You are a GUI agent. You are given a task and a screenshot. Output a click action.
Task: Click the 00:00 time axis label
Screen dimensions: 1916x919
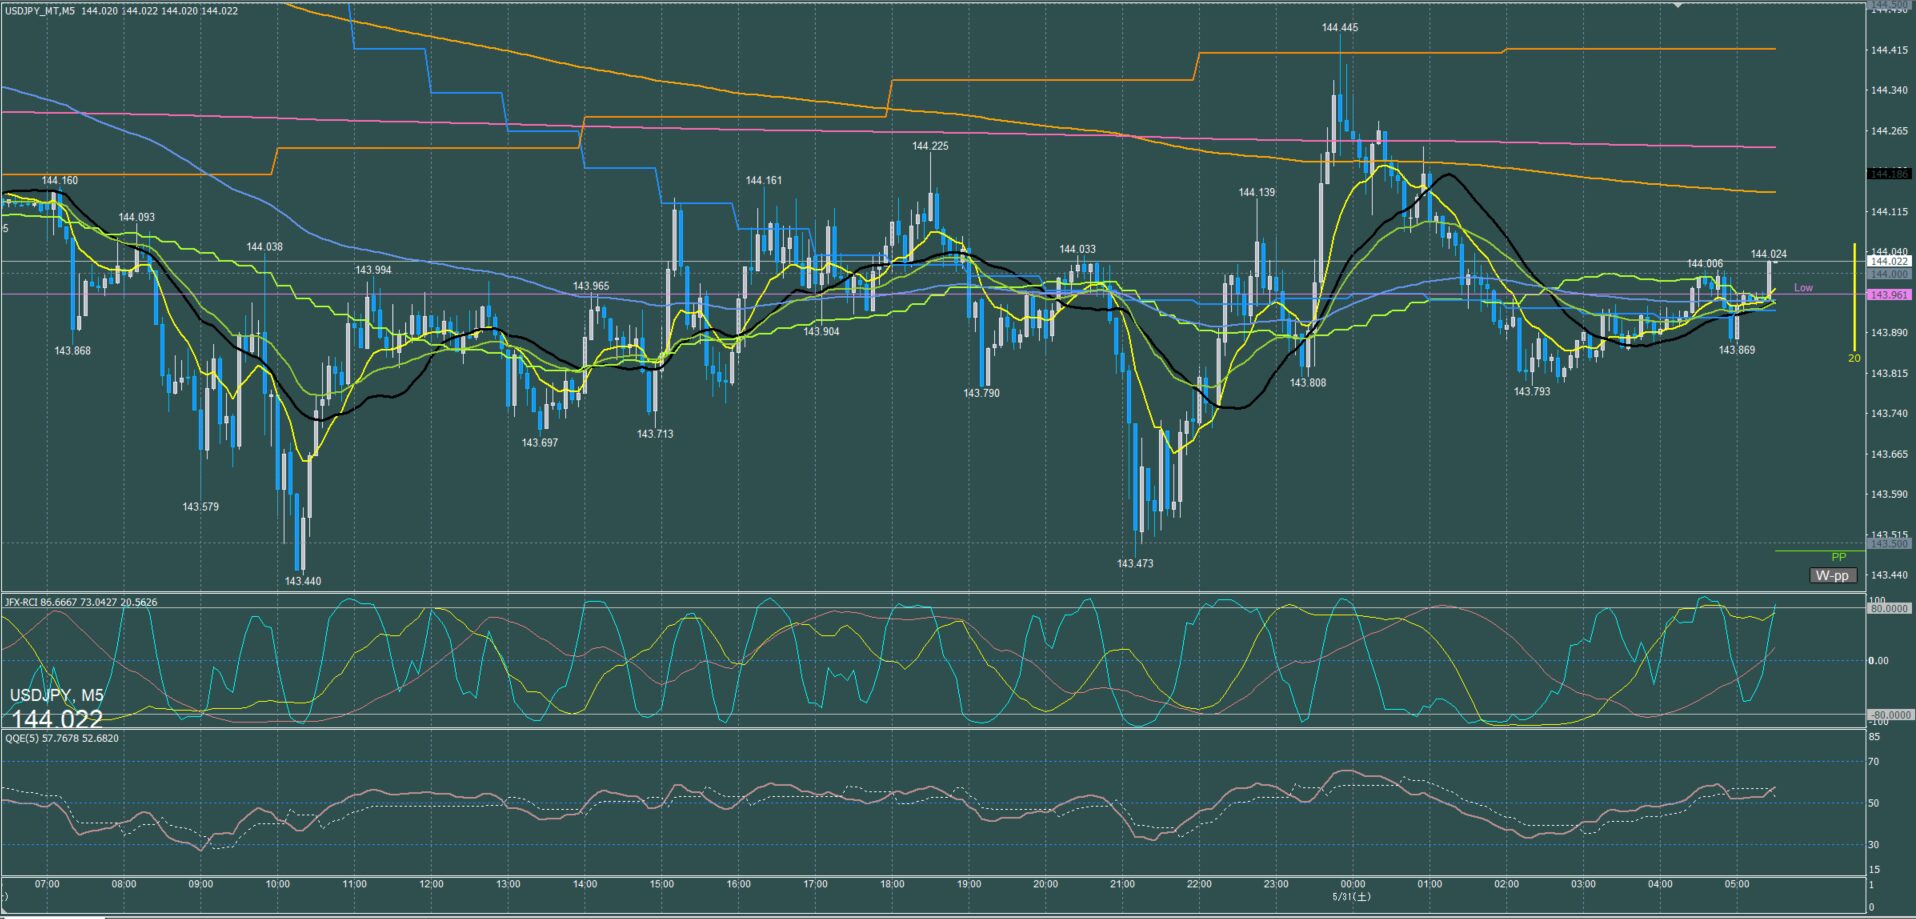(x=1353, y=884)
